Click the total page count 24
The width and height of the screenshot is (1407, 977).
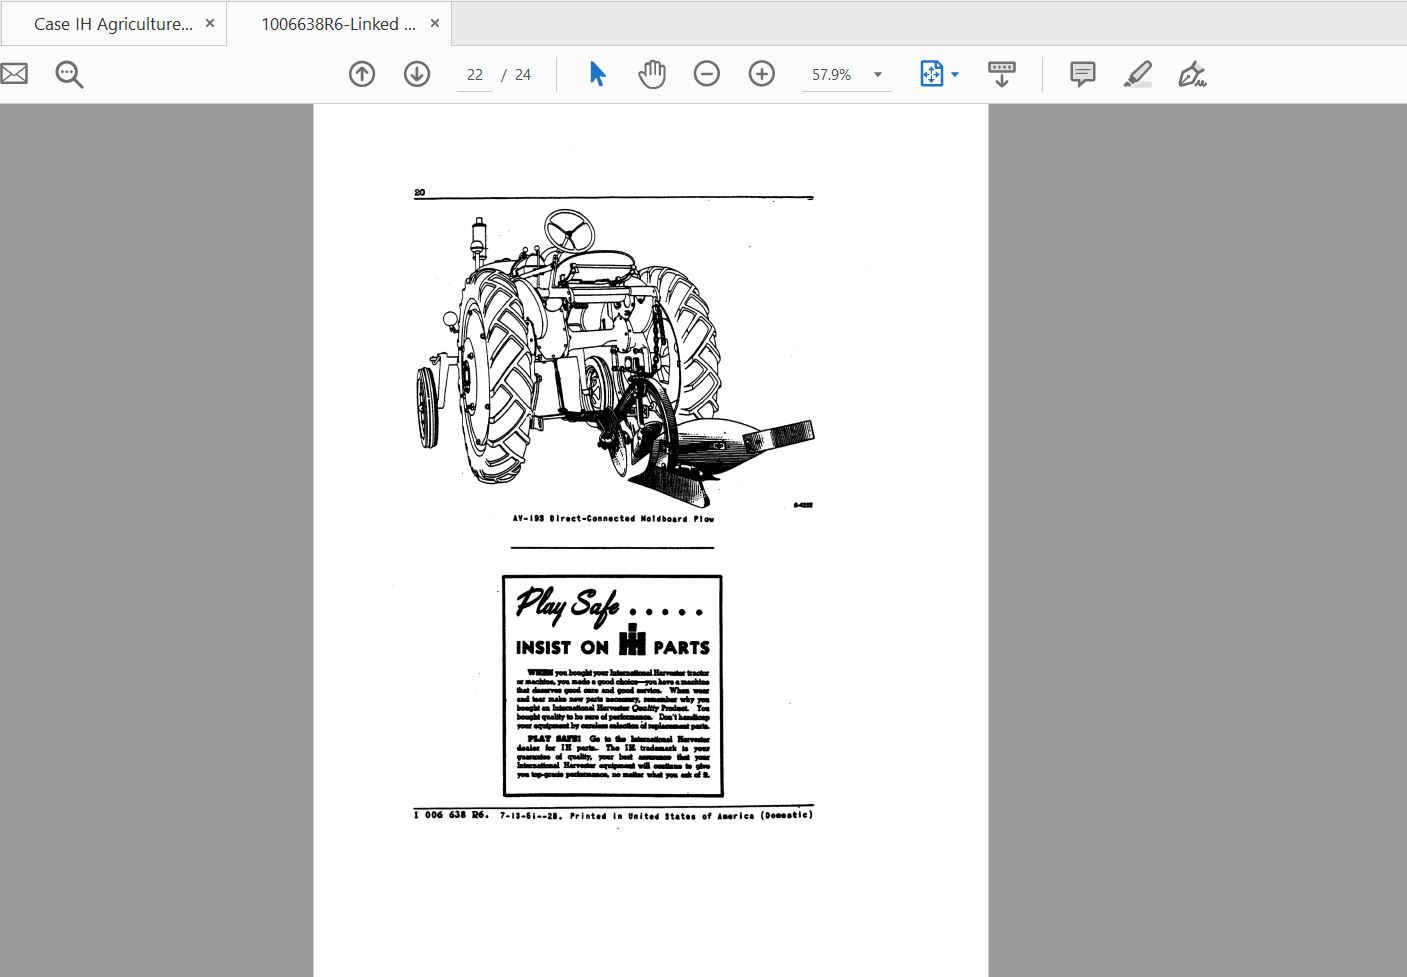point(523,75)
